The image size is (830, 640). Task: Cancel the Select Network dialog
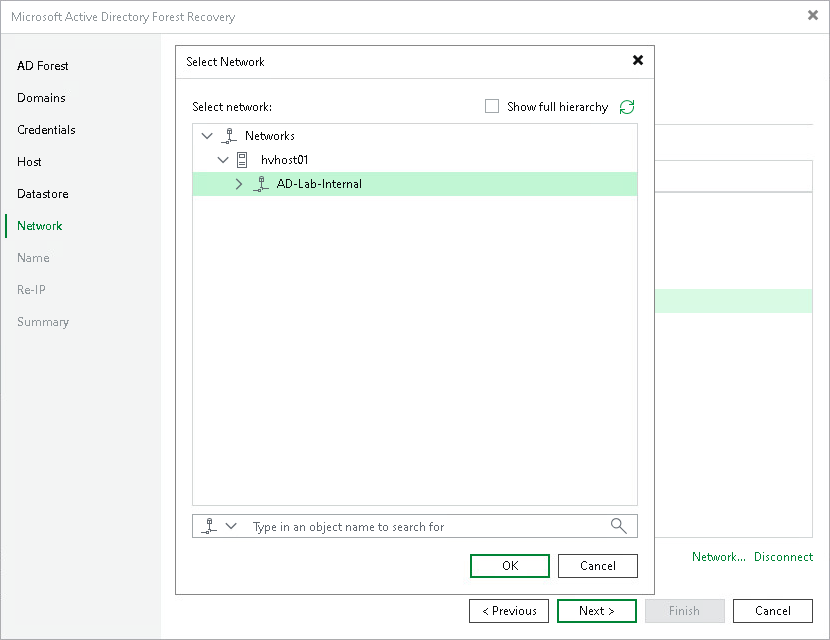(598, 566)
